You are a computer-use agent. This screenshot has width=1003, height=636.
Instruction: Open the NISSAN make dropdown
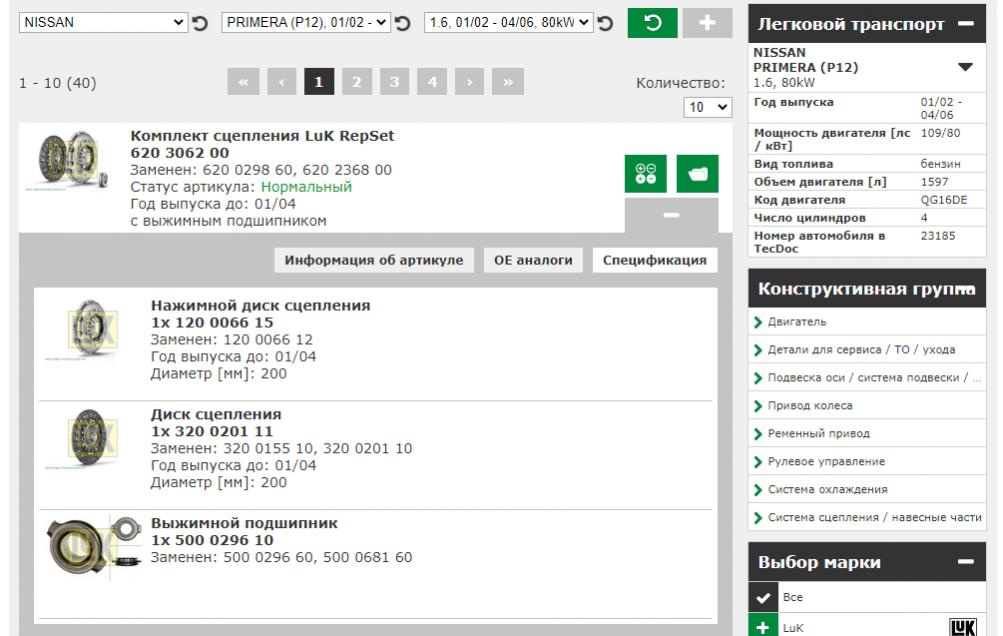point(103,22)
